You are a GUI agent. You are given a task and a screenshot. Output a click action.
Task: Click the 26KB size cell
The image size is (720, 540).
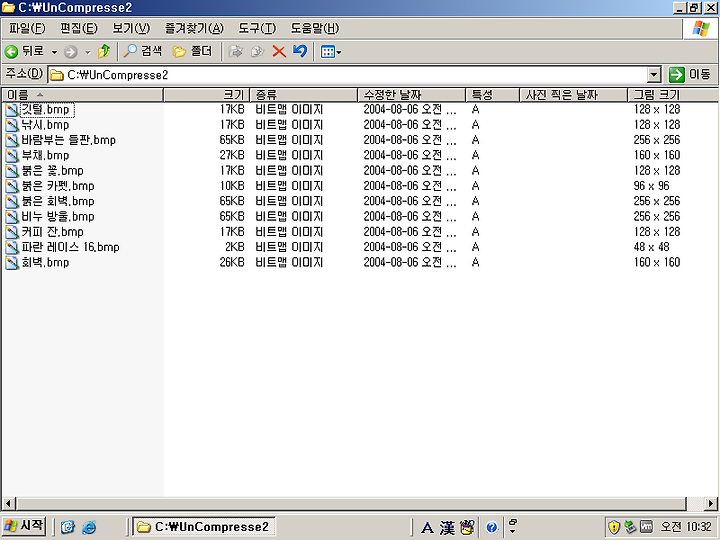[x=232, y=262]
